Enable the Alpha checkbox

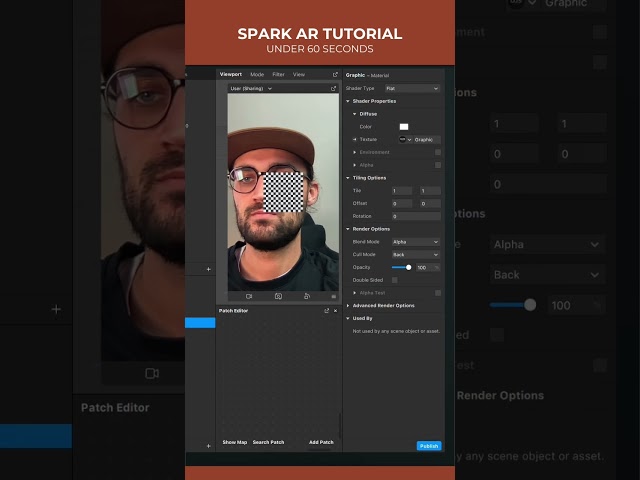(x=438, y=165)
